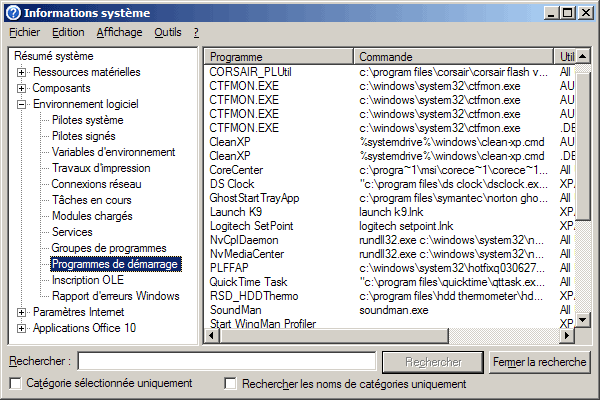Open the Fichier menu
This screenshot has height=400, width=600.
(x=24, y=32)
